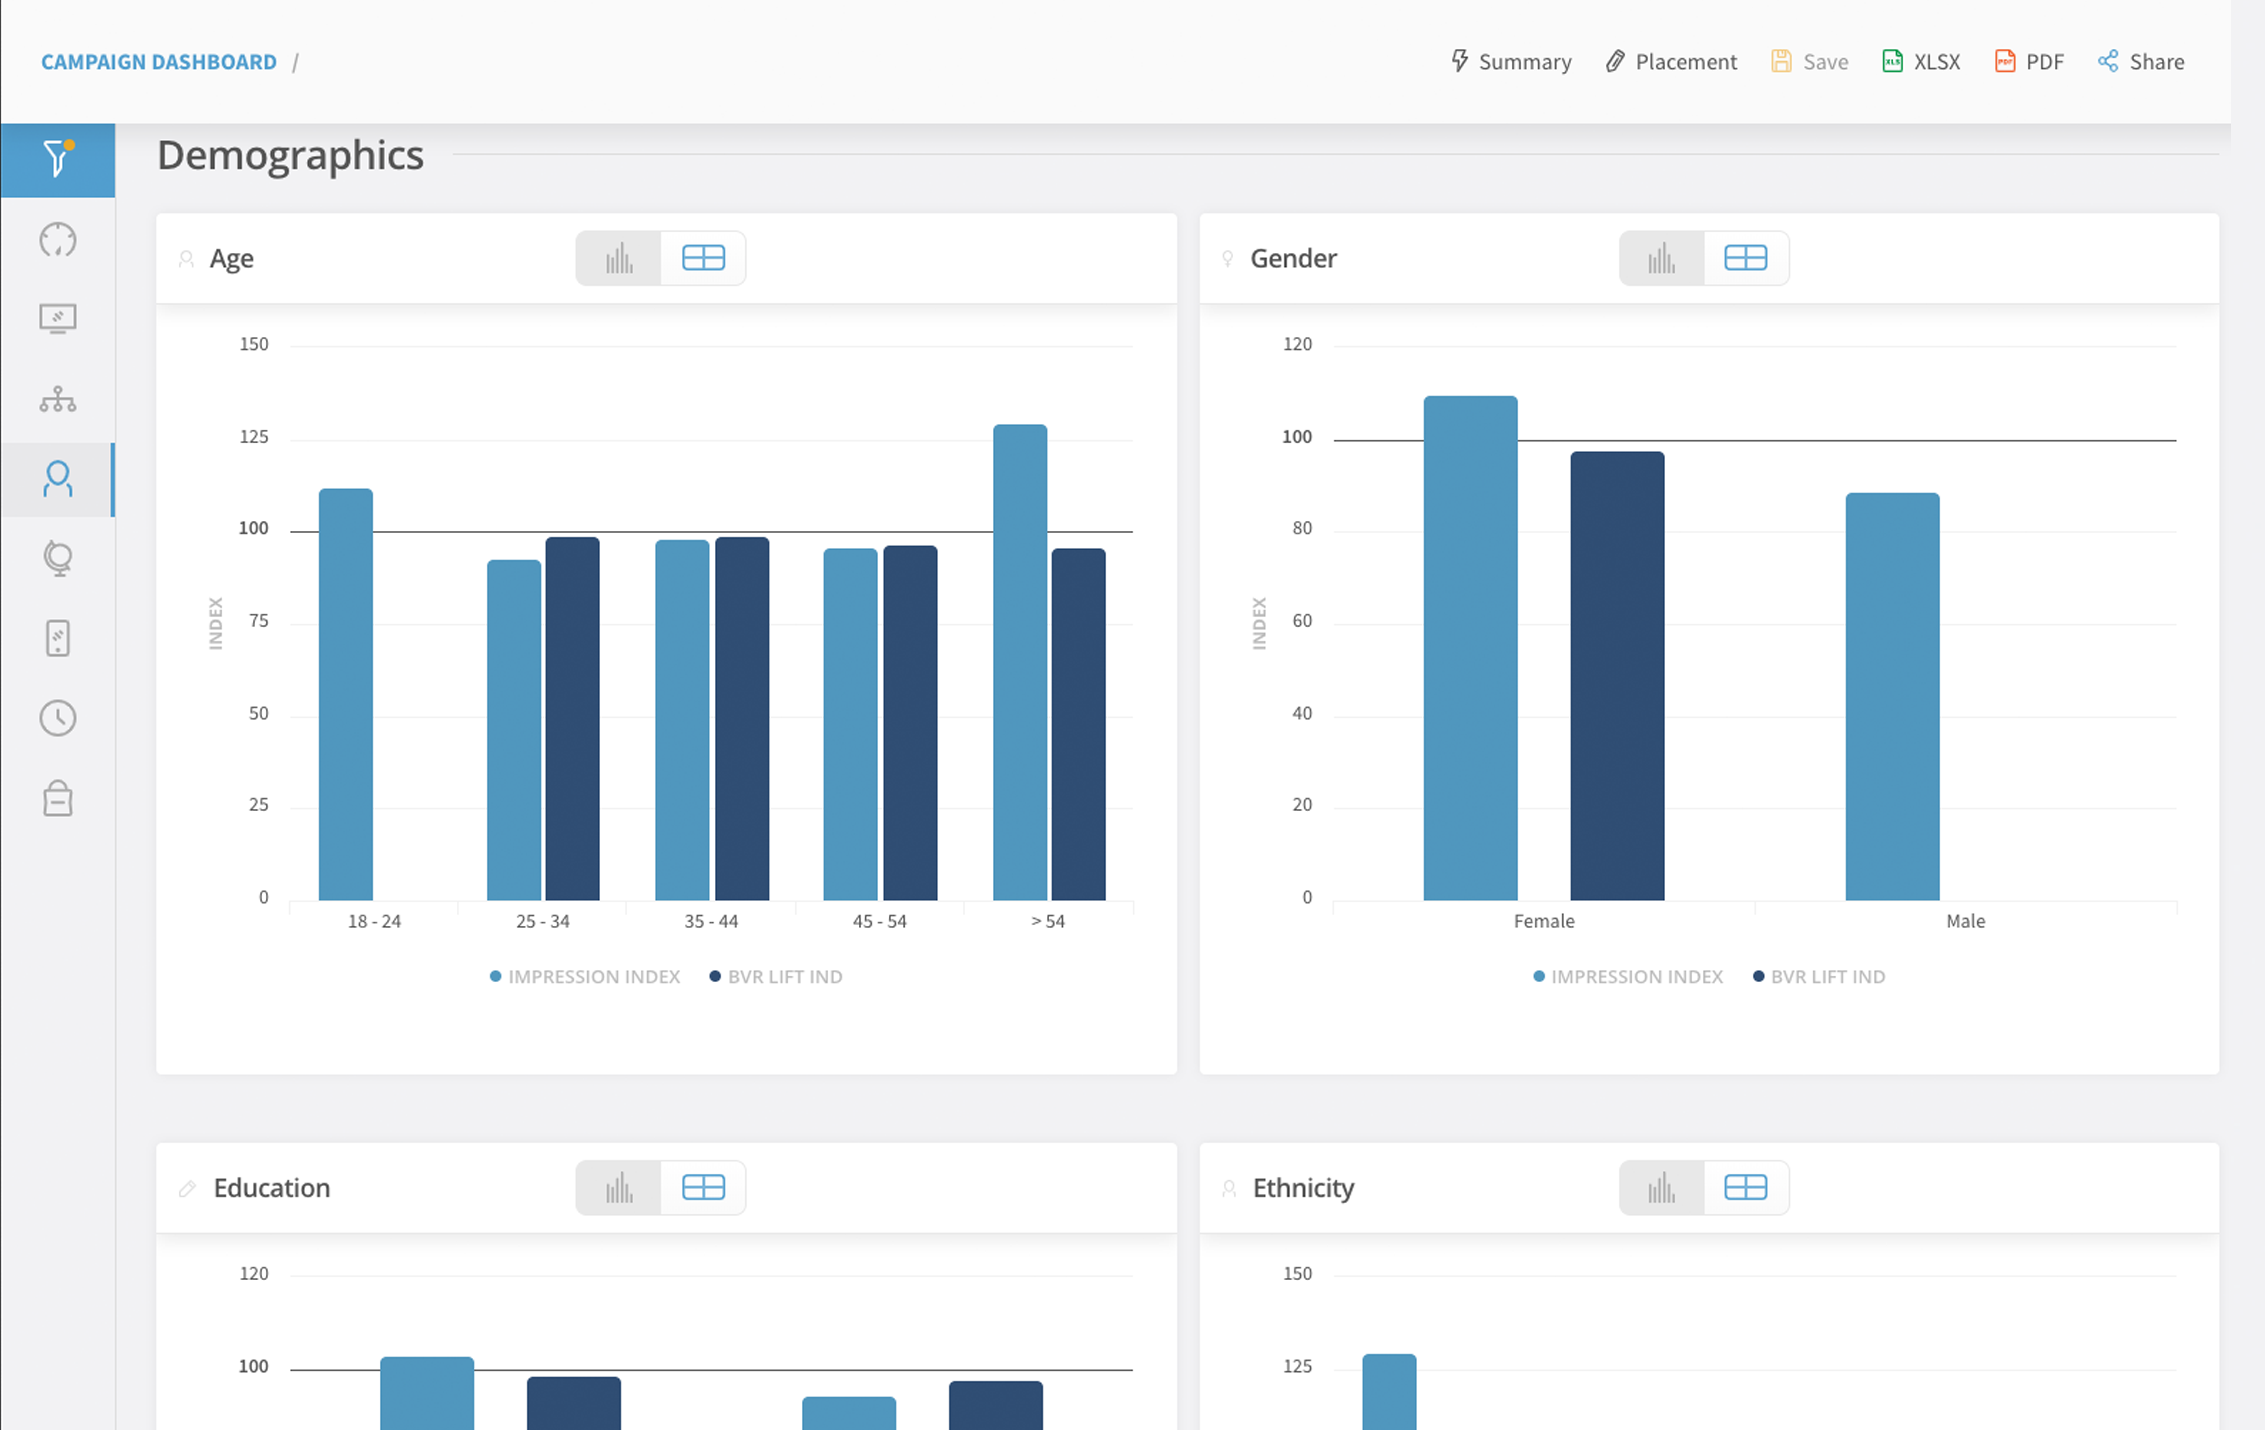Click the Education panel title
Viewport: 2265px width, 1430px height.
click(271, 1188)
